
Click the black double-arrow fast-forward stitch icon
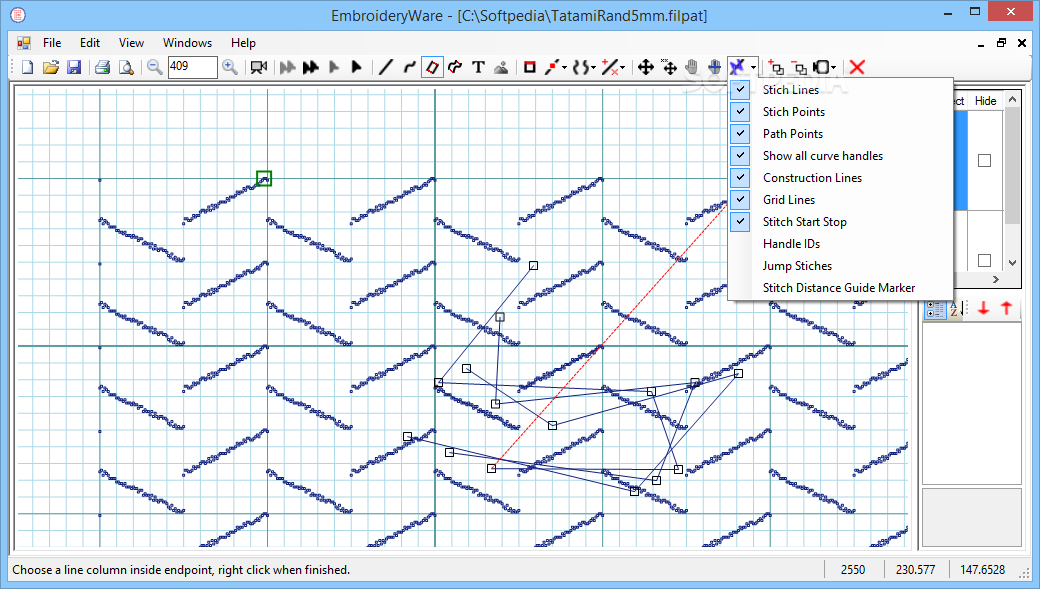310,67
